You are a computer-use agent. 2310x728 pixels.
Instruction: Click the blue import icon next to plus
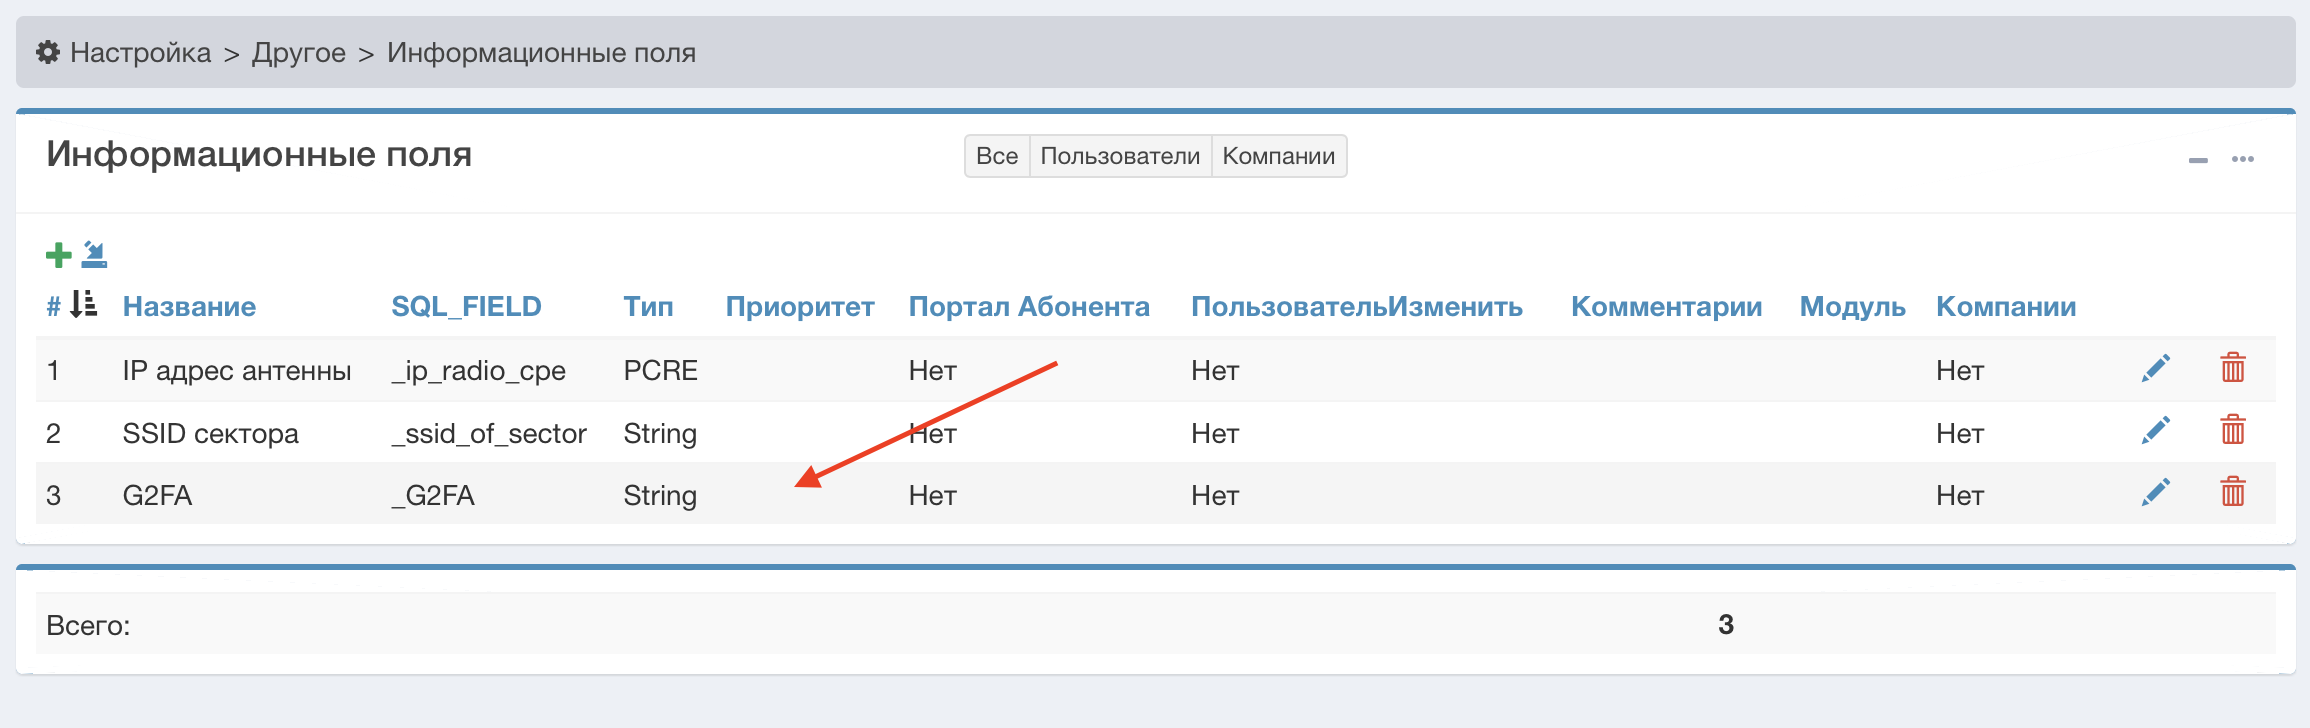point(94,254)
